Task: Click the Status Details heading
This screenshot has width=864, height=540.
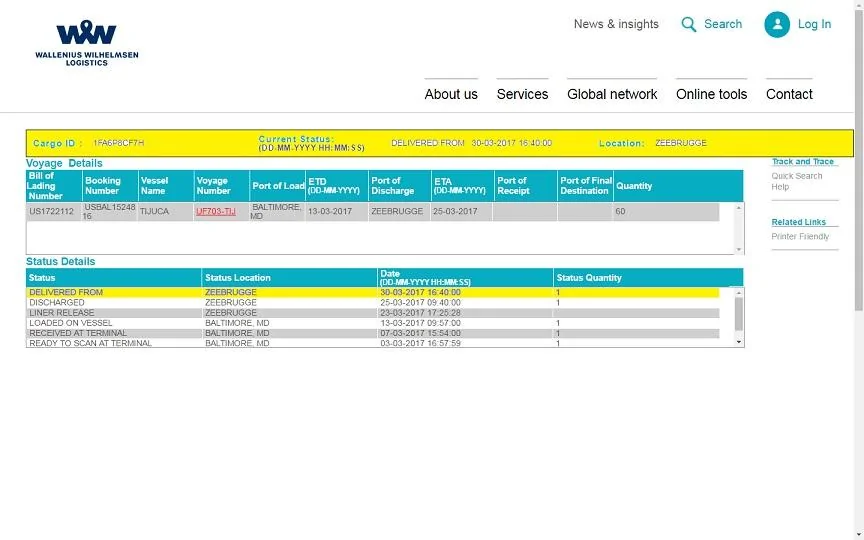Action: tap(61, 262)
